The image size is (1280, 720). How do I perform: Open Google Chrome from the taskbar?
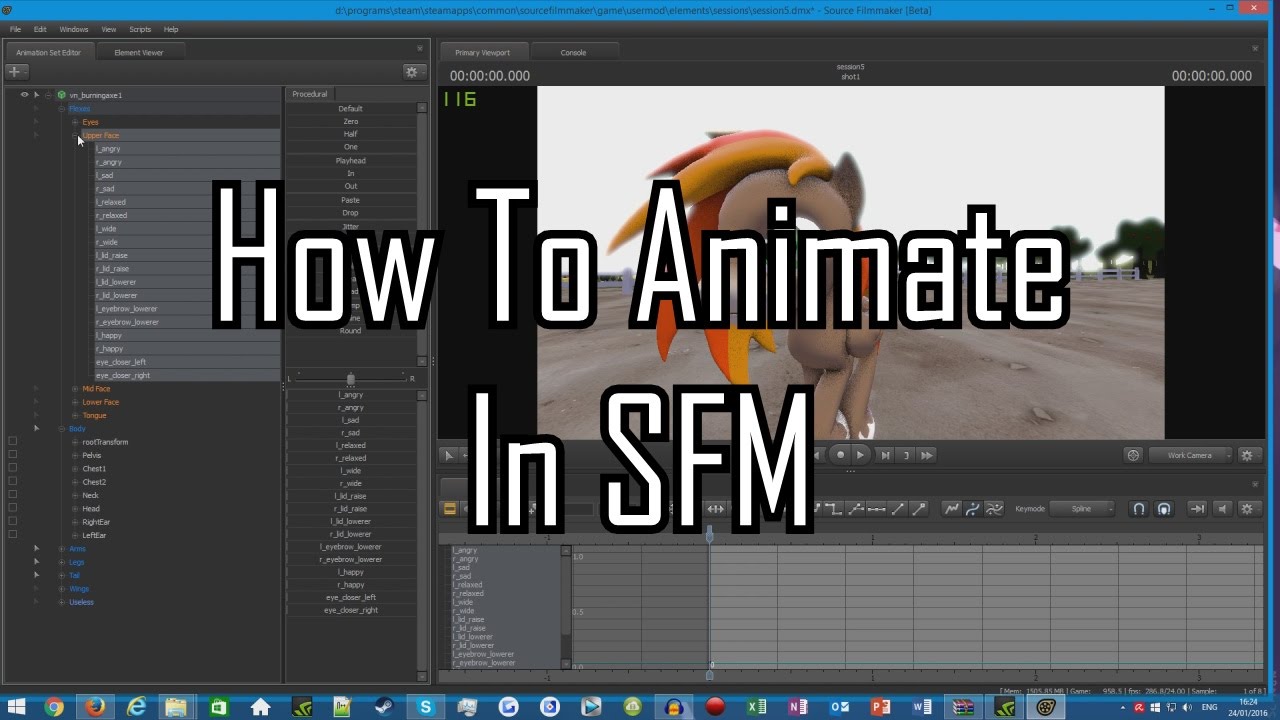point(54,707)
